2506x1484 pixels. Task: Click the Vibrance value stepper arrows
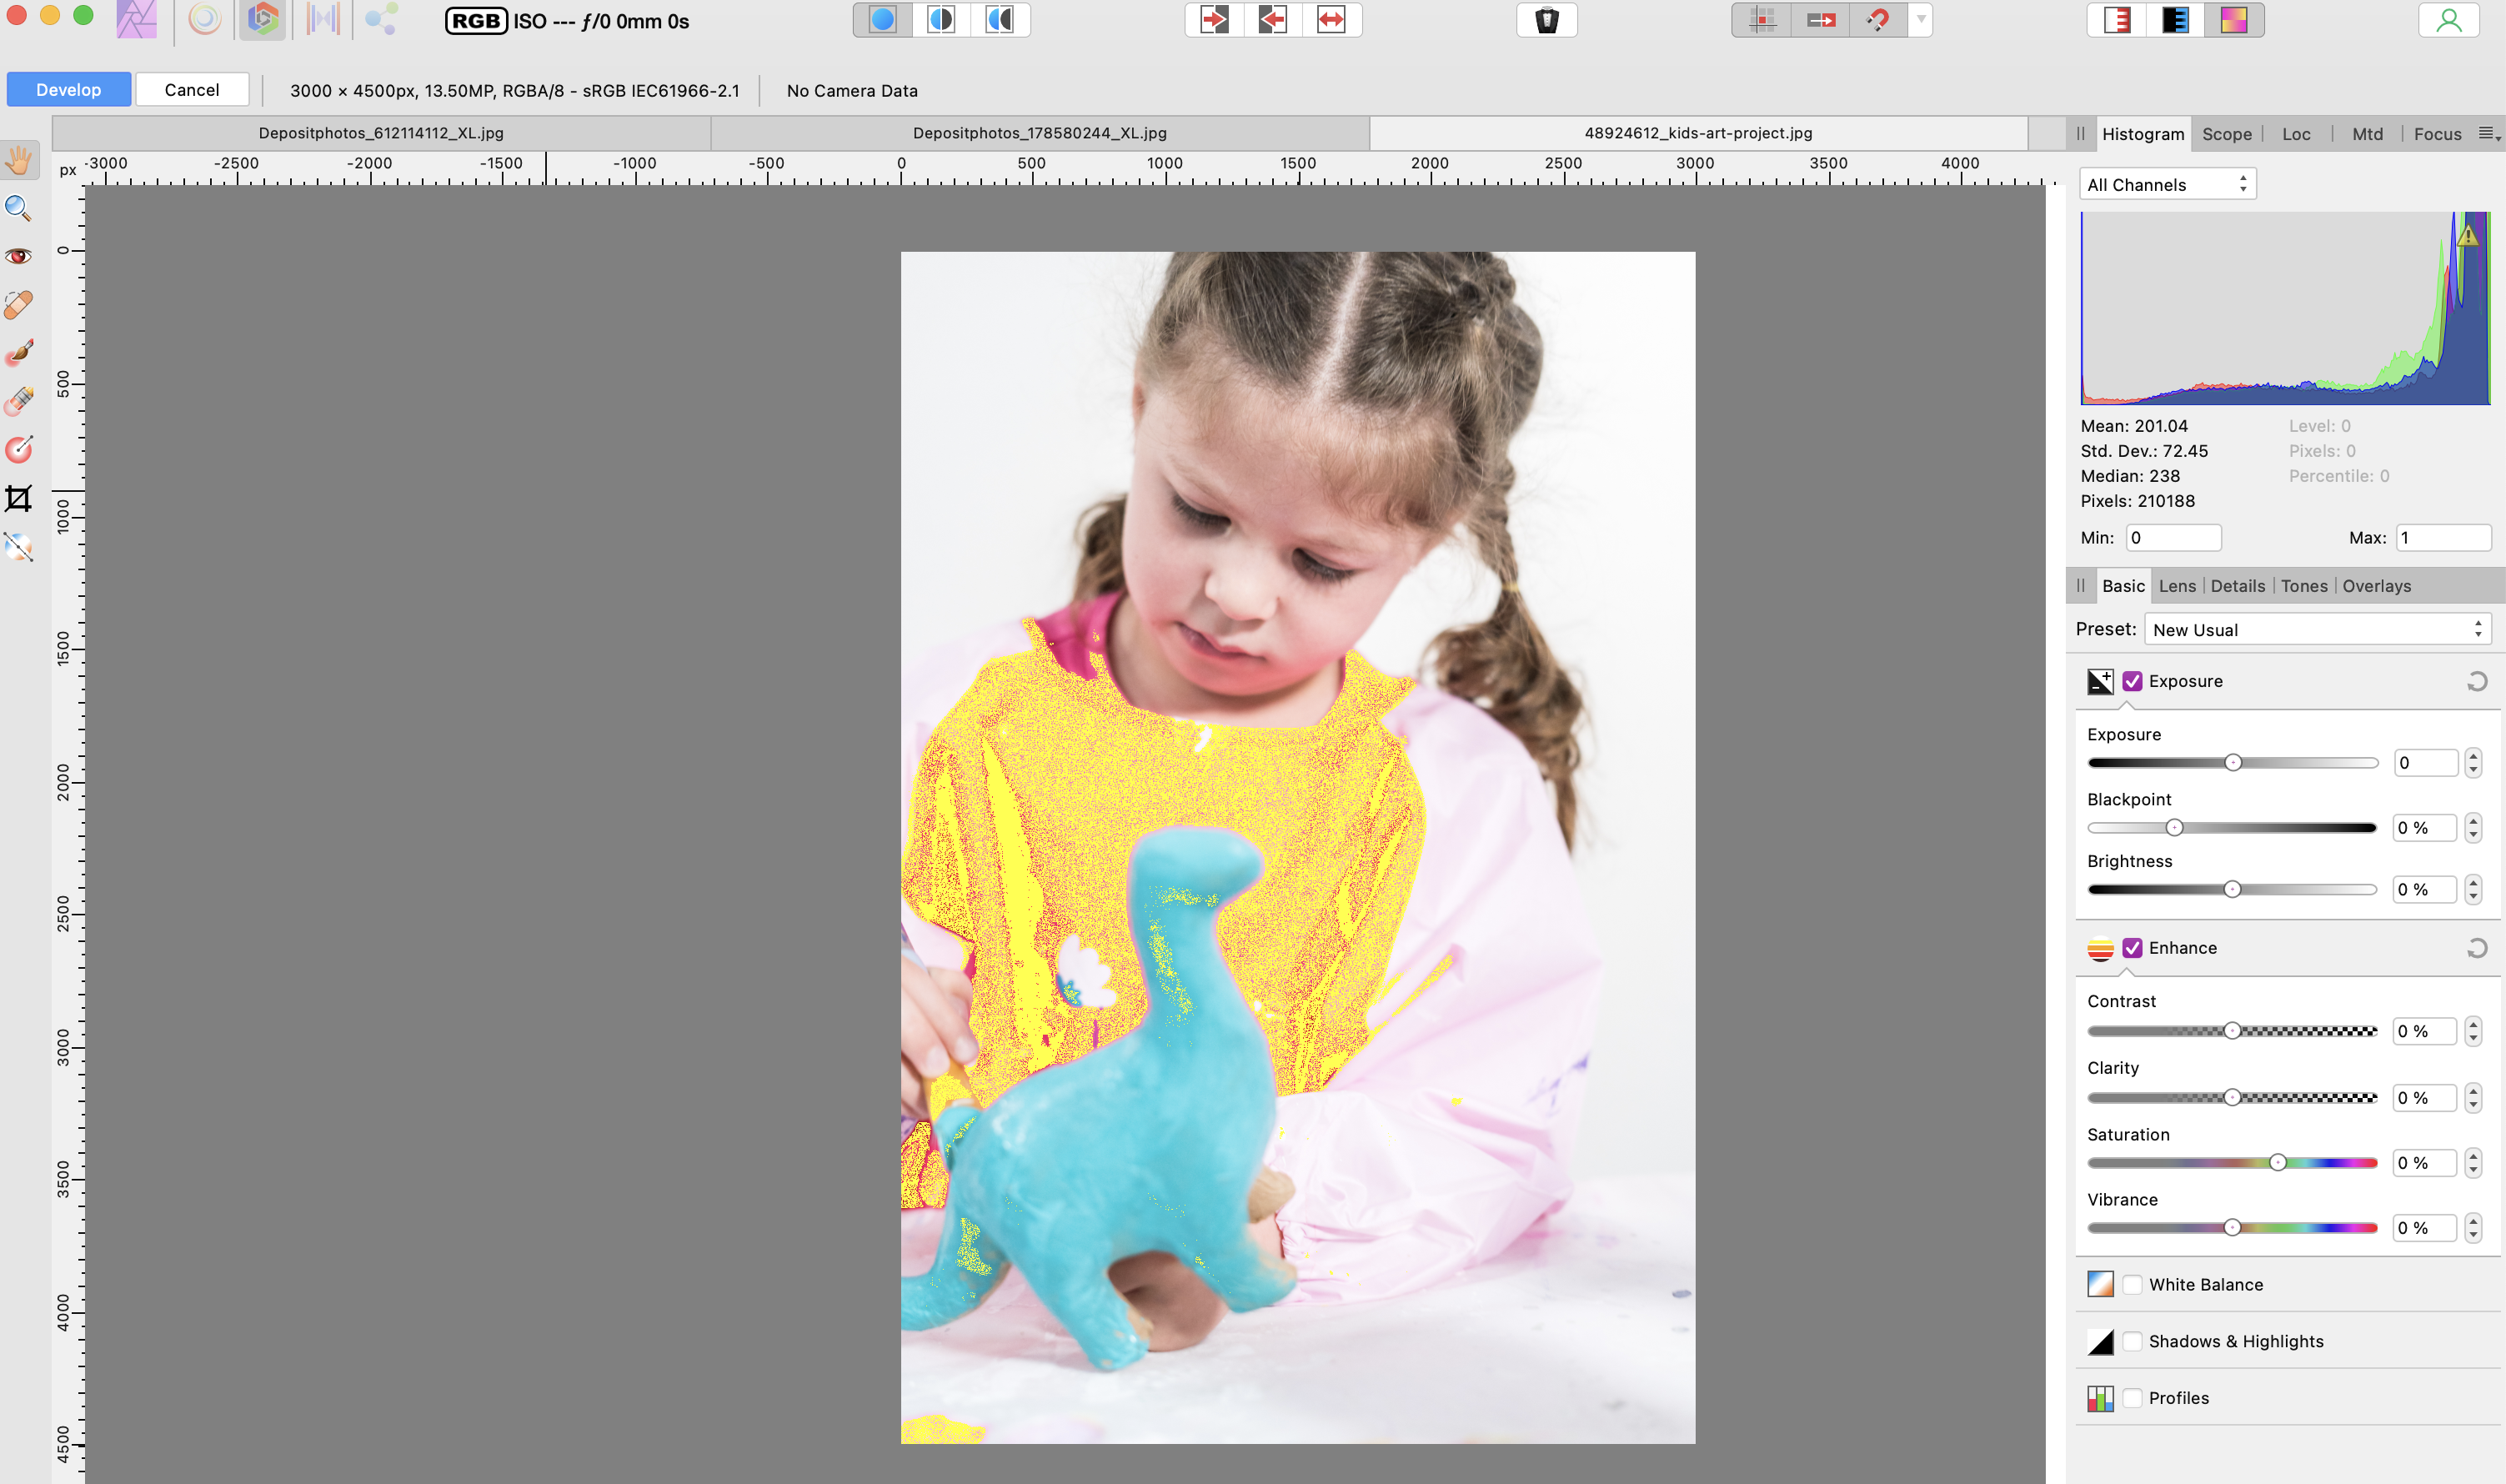[x=2472, y=1228]
